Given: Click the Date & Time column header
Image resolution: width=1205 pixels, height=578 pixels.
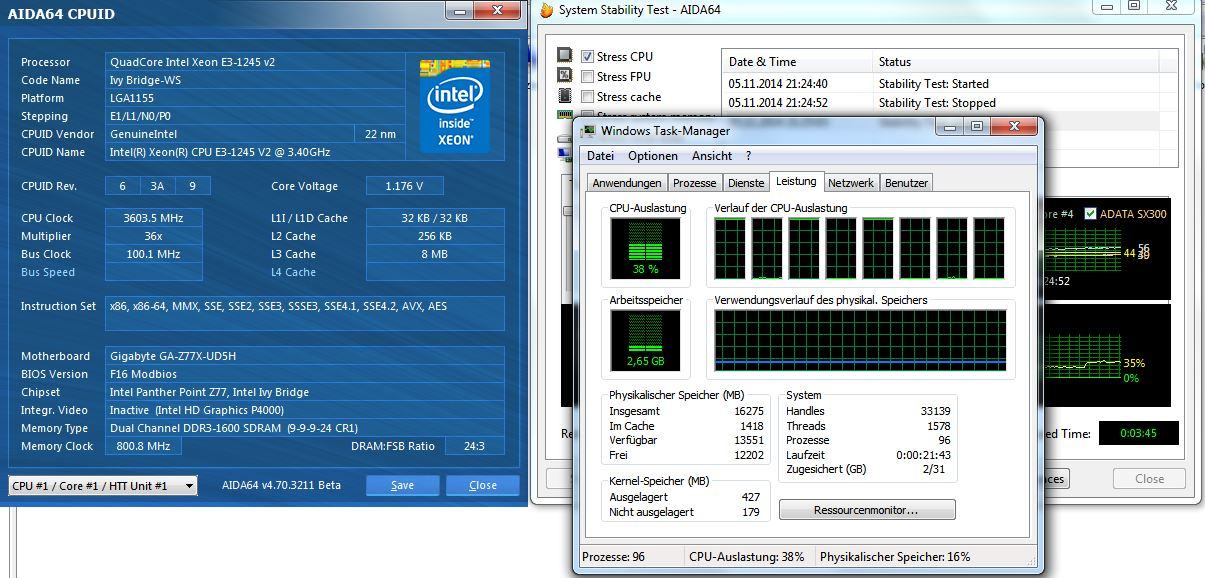Looking at the screenshot, I should [x=797, y=62].
